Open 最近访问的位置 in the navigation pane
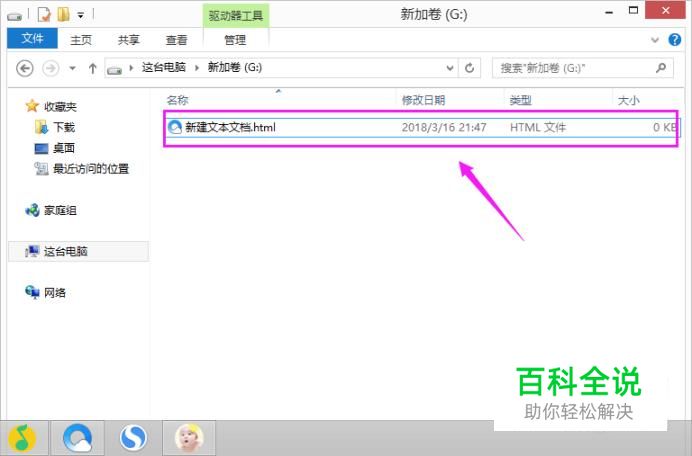The height and width of the screenshot is (456, 692). pos(91,169)
